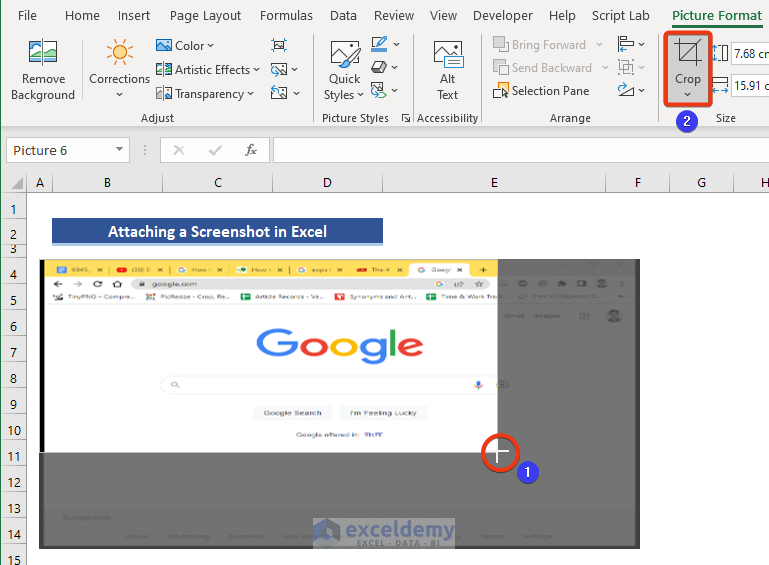
Task: Open the Picture Styles dialog launcher
Action: click(x=406, y=118)
